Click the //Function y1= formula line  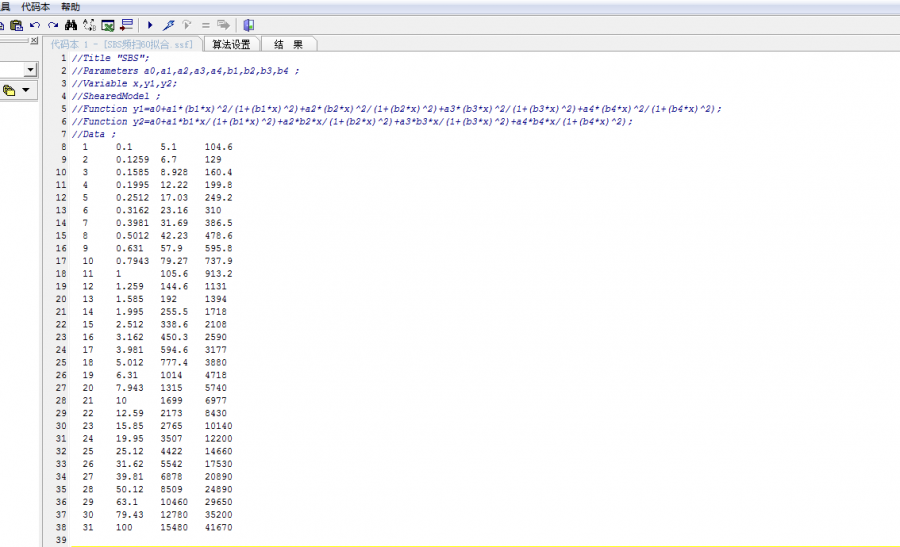(x=396, y=108)
